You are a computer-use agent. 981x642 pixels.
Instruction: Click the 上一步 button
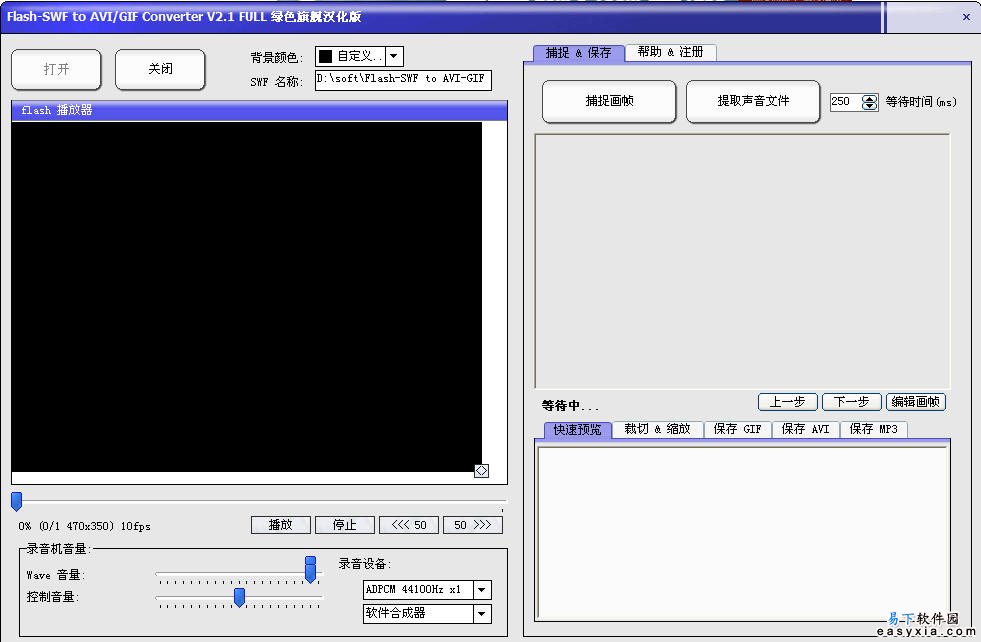click(x=788, y=402)
